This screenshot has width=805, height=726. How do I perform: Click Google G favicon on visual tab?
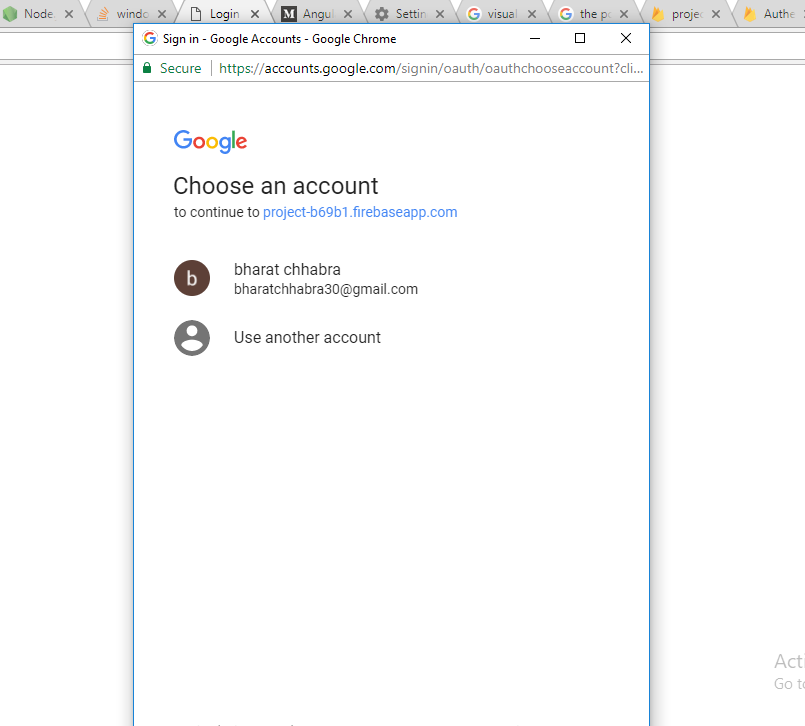click(x=474, y=14)
